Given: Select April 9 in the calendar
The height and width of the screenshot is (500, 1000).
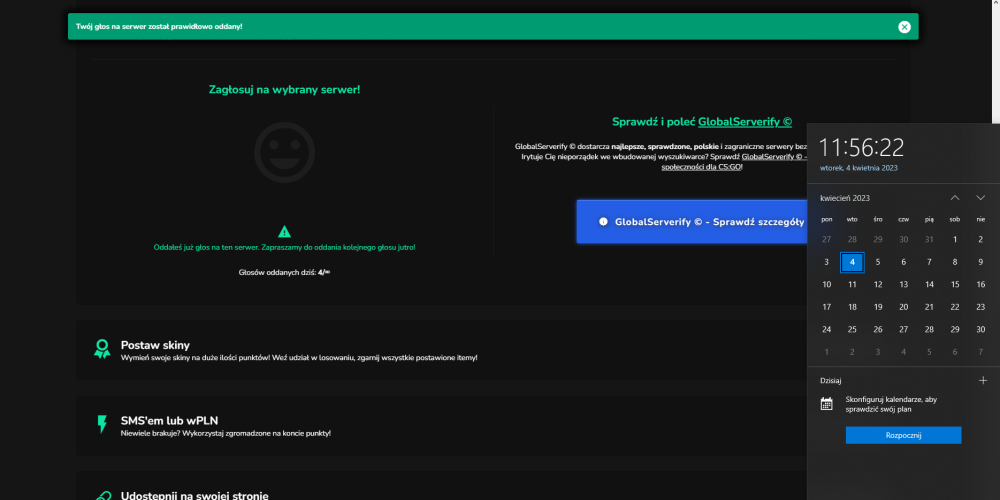Looking at the screenshot, I should 981,262.
